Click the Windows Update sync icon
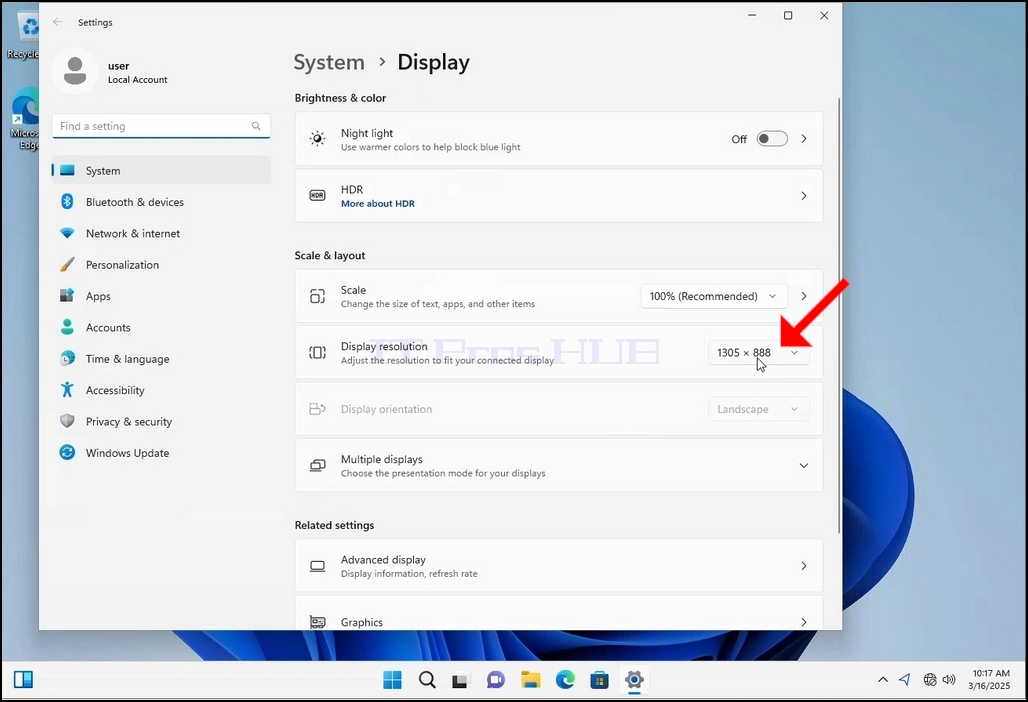1028x702 pixels. pyautogui.click(x=67, y=453)
